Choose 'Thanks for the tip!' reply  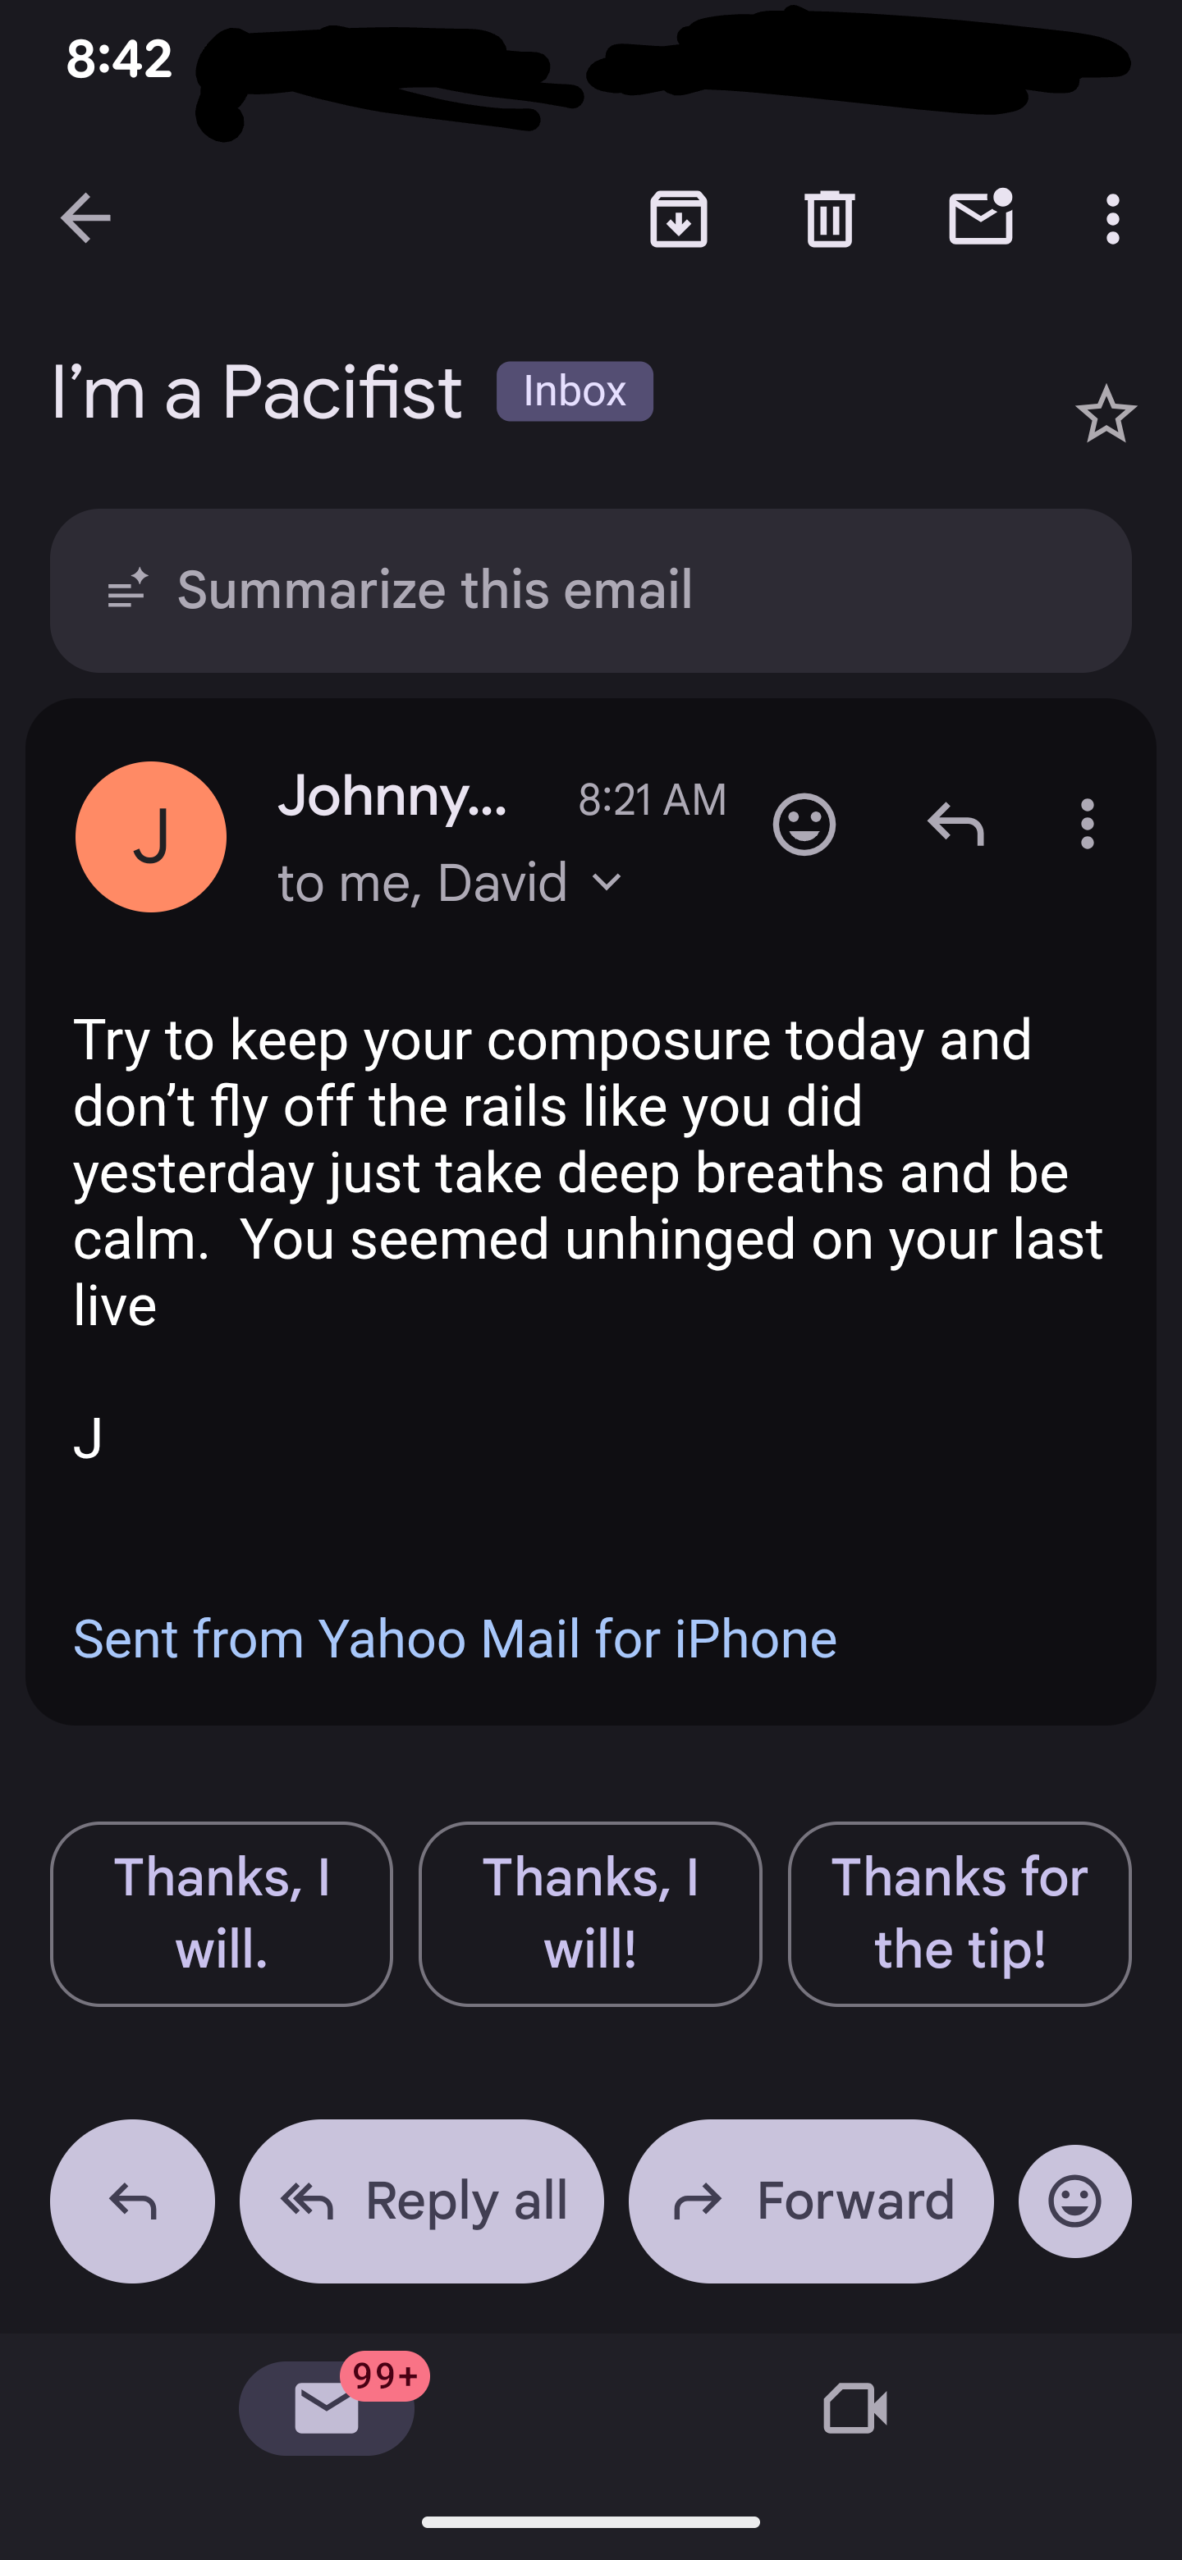click(x=959, y=1913)
